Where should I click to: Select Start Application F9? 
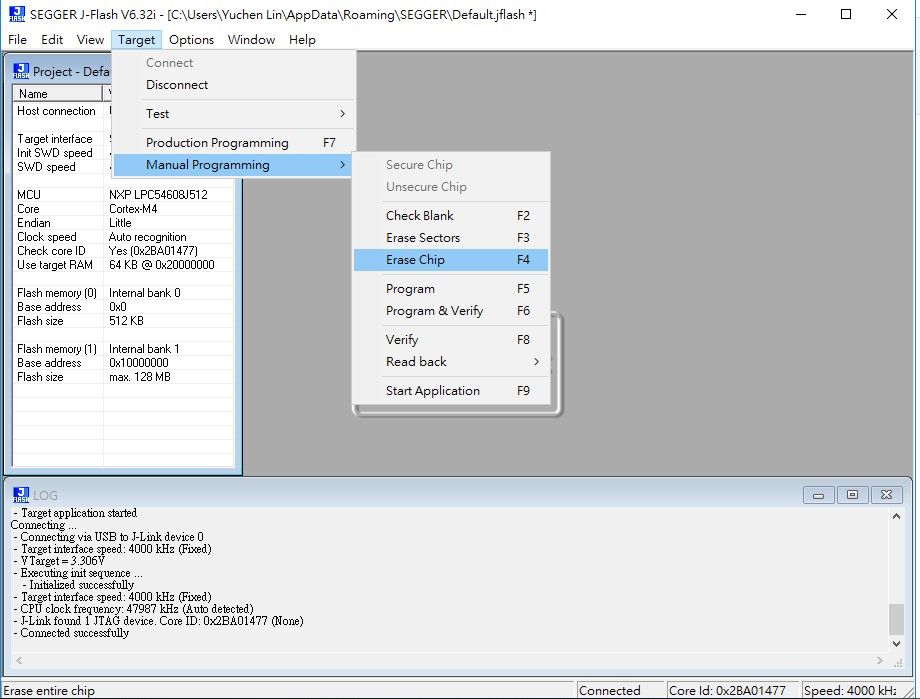[x=451, y=391]
